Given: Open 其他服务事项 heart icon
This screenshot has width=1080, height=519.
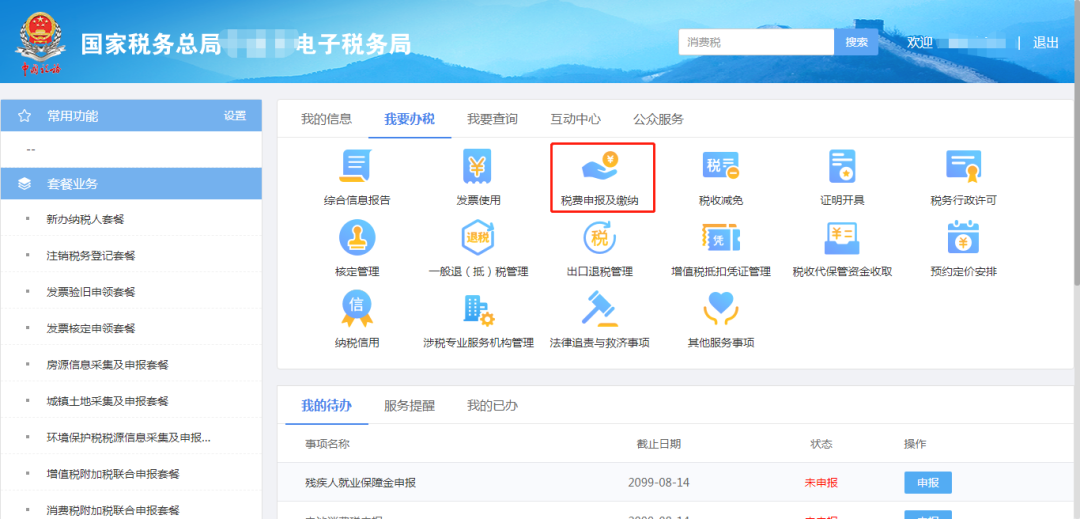Looking at the screenshot, I should click(720, 308).
